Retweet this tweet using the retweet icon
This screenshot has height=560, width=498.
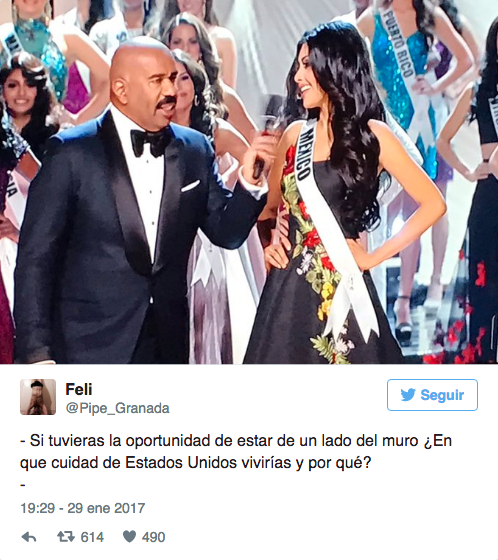(x=66, y=537)
